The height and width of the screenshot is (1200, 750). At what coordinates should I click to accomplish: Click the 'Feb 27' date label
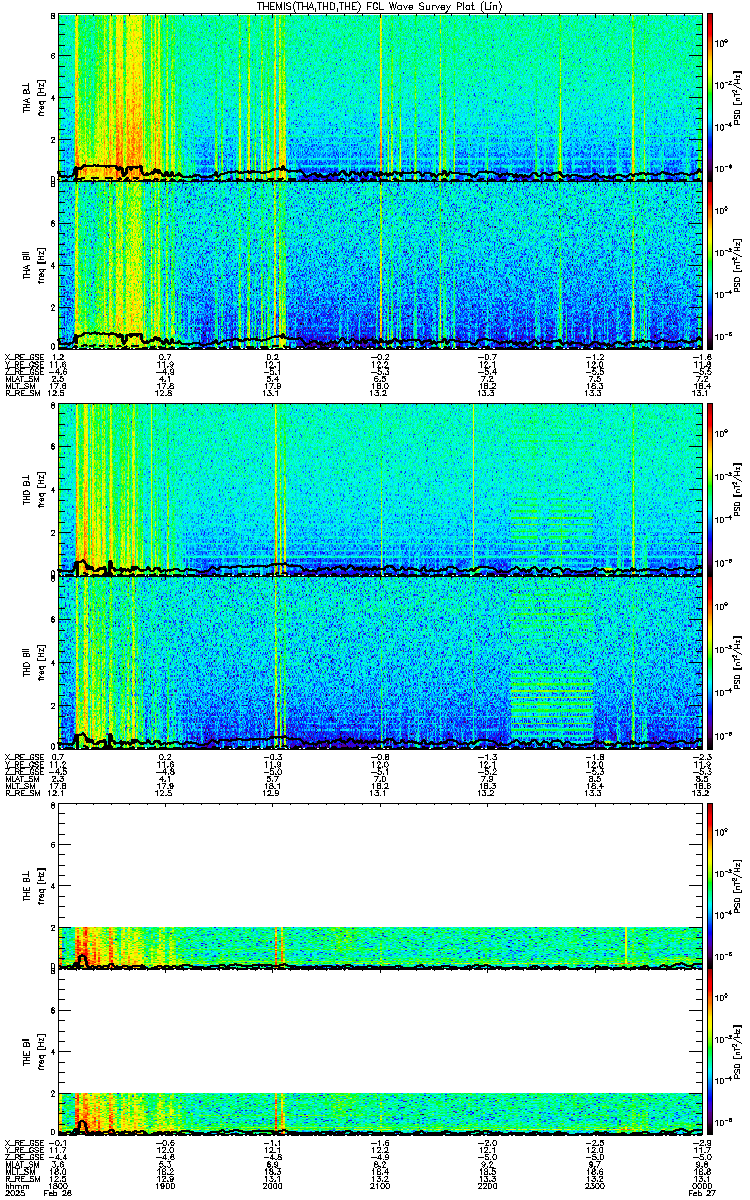point(701,1193)
